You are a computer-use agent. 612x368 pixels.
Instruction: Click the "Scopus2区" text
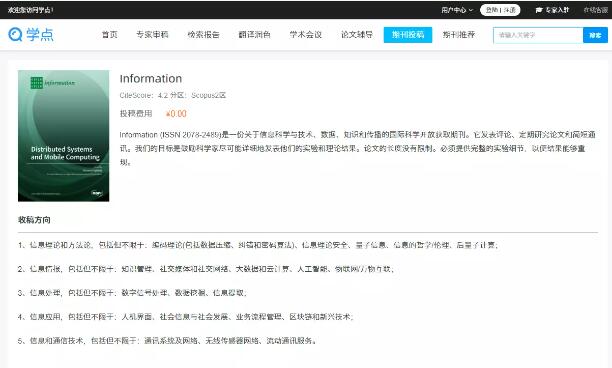(208, 95)
